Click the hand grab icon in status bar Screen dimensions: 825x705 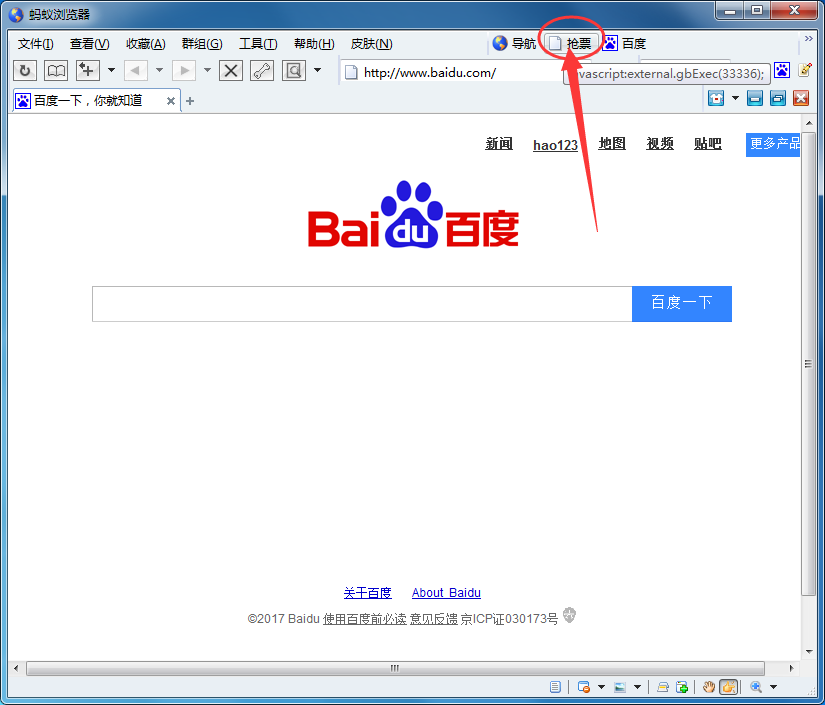tap(709, 687)
